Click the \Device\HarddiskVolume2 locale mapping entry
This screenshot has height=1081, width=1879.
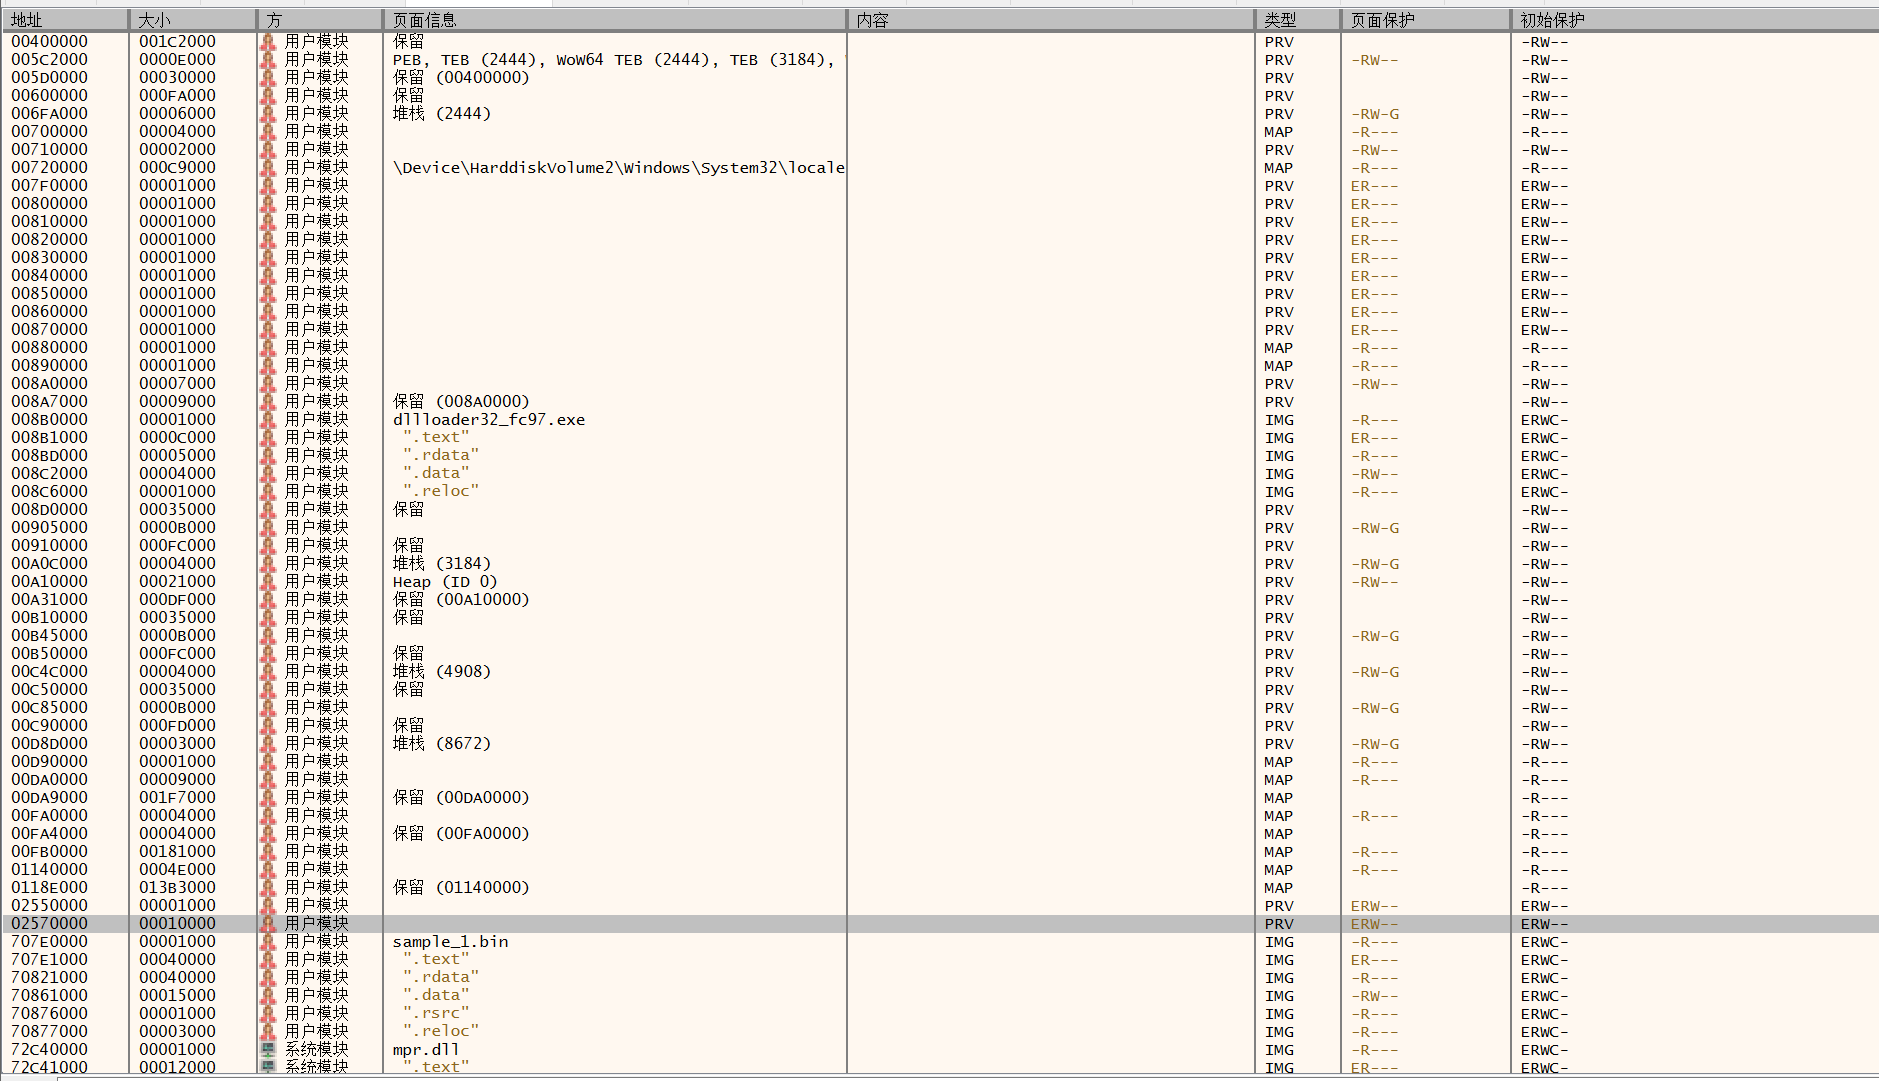619,168
